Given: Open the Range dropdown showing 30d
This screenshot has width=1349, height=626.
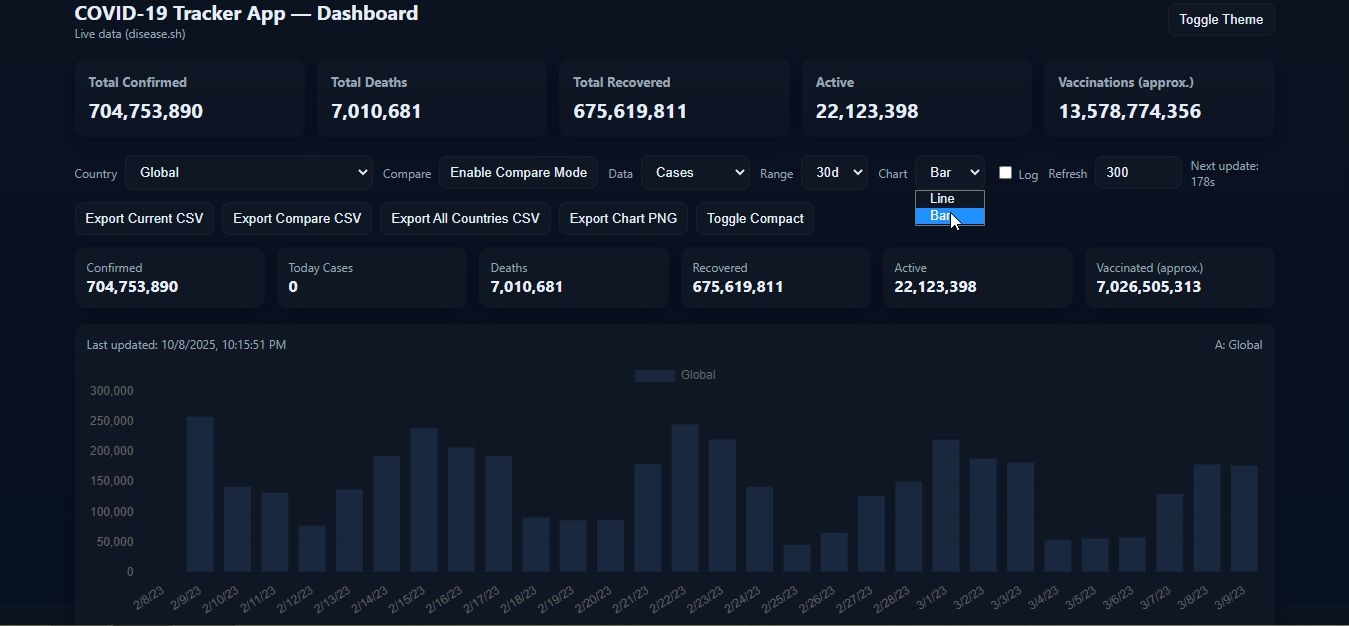Looking at the screenshot, I should click(834, 173).
